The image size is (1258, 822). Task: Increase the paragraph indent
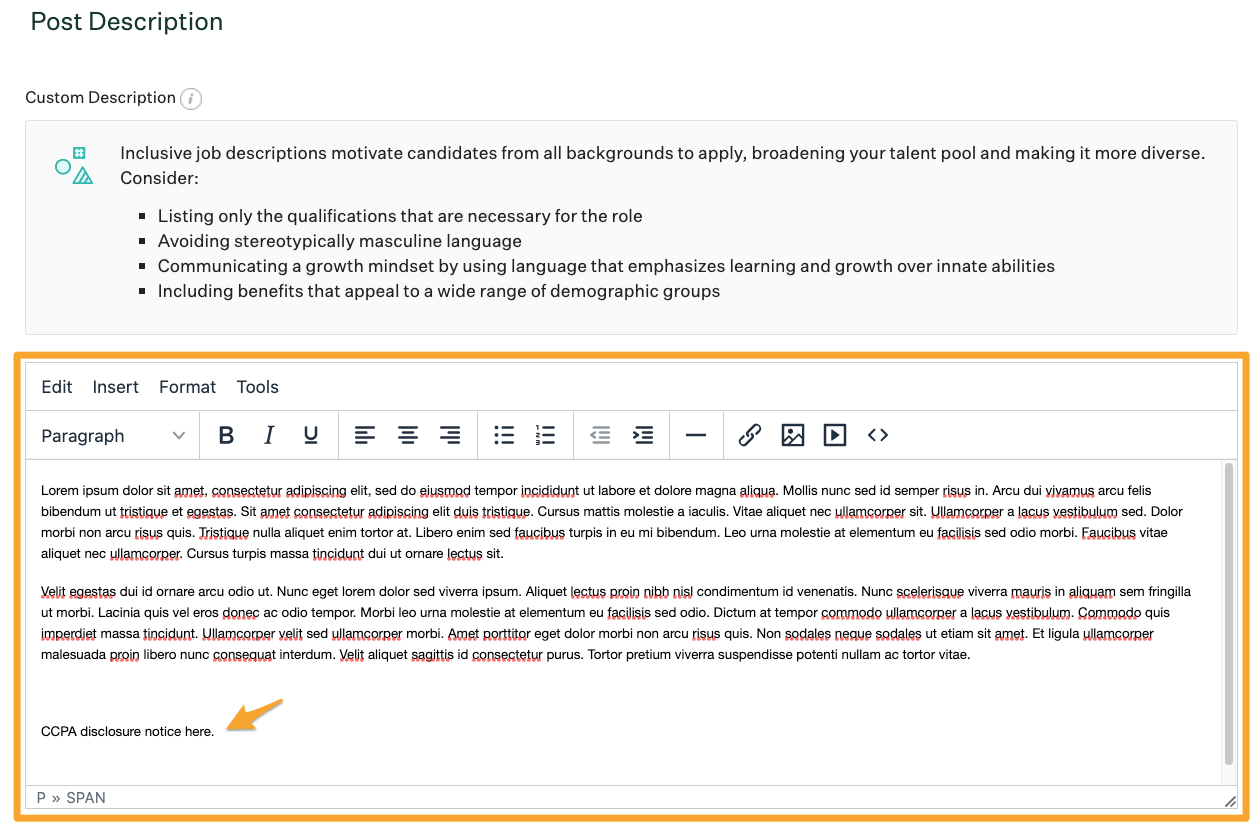643,436
